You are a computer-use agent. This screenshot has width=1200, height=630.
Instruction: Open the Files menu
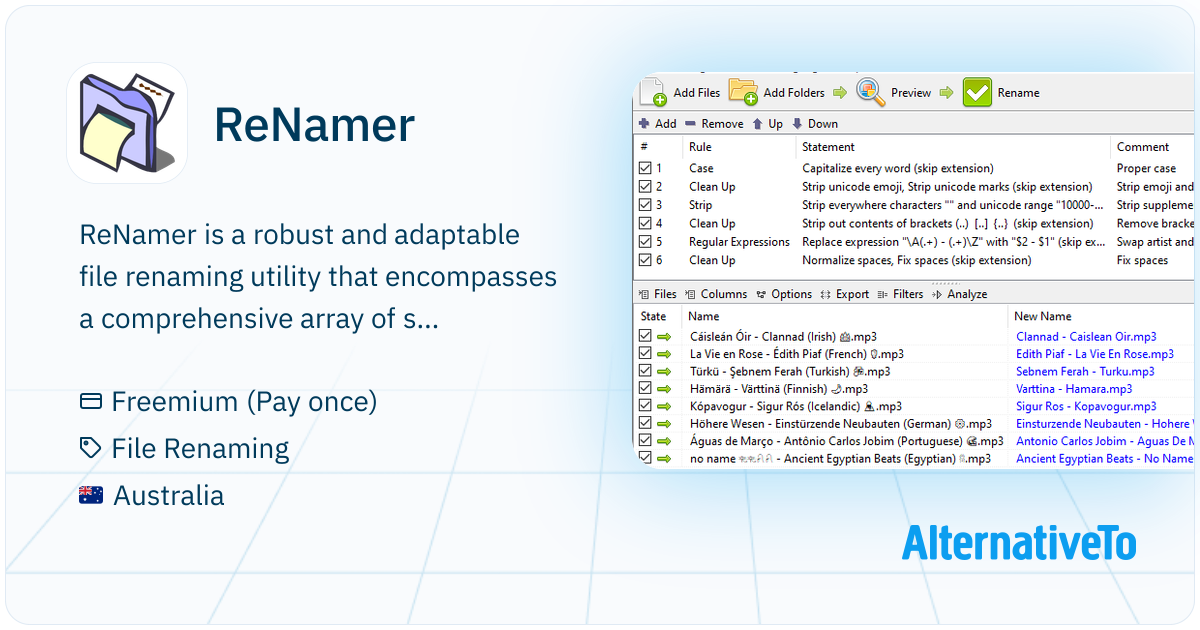(x=658, y=294)
